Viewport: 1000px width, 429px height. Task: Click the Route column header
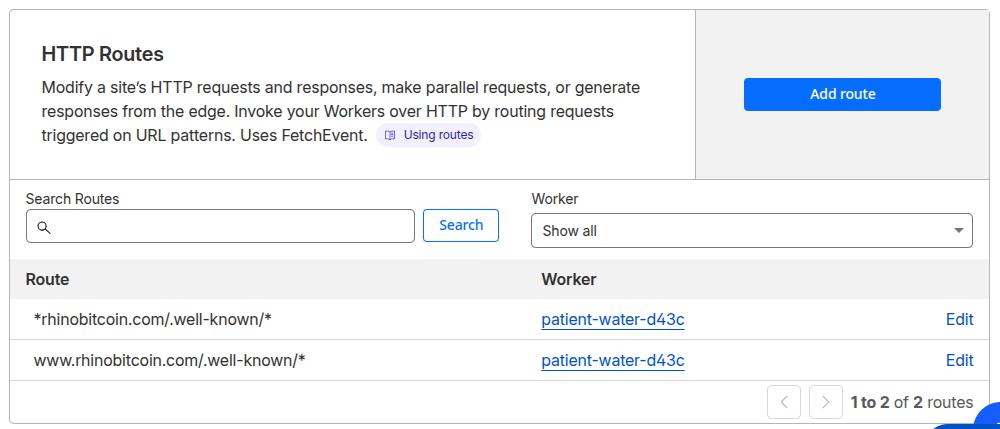pyautogui.click(x=47, y=279)
